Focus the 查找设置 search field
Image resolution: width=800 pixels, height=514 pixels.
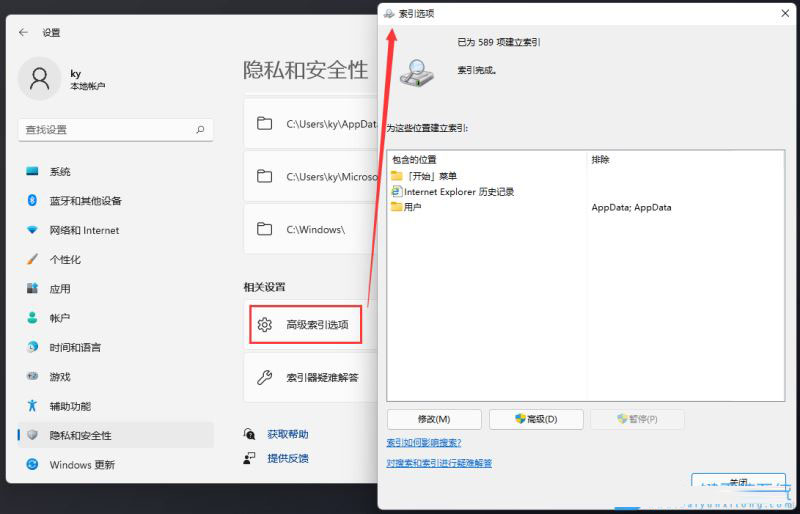pyautogui.click(x=115, y=130)
